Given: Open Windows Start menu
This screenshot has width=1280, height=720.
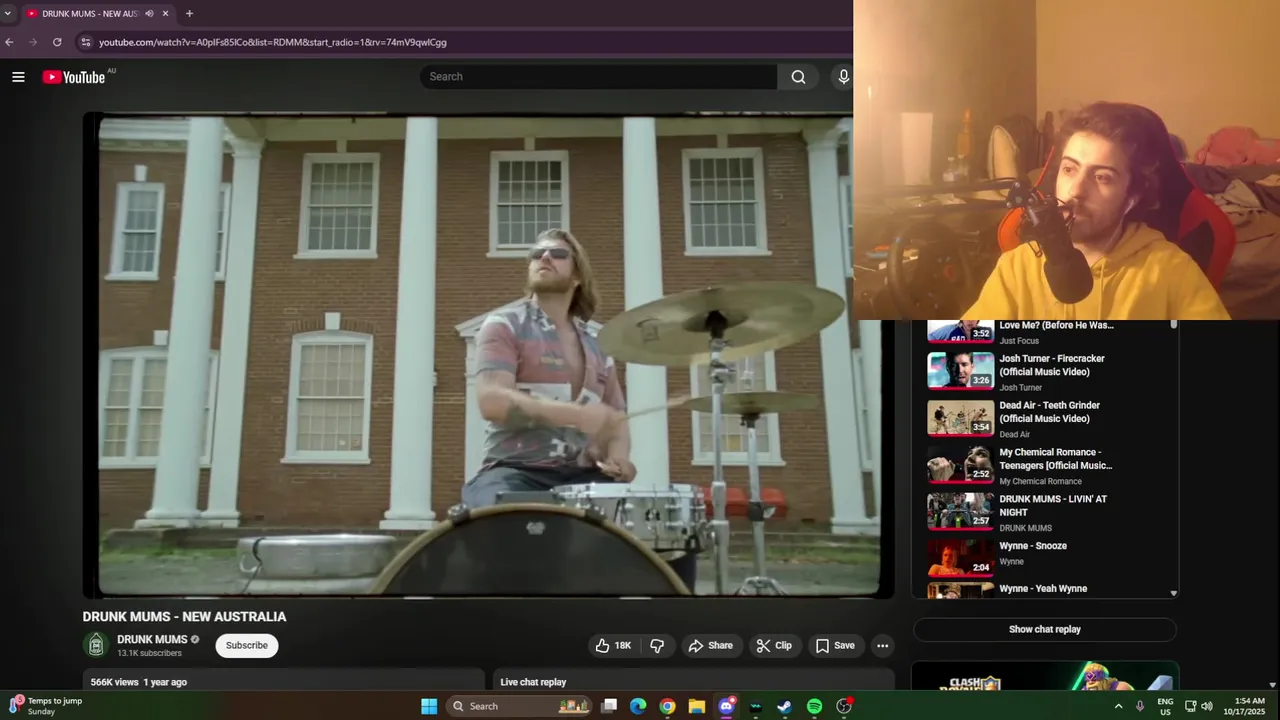Looking at the screenshot, I should tap(429, 706).
